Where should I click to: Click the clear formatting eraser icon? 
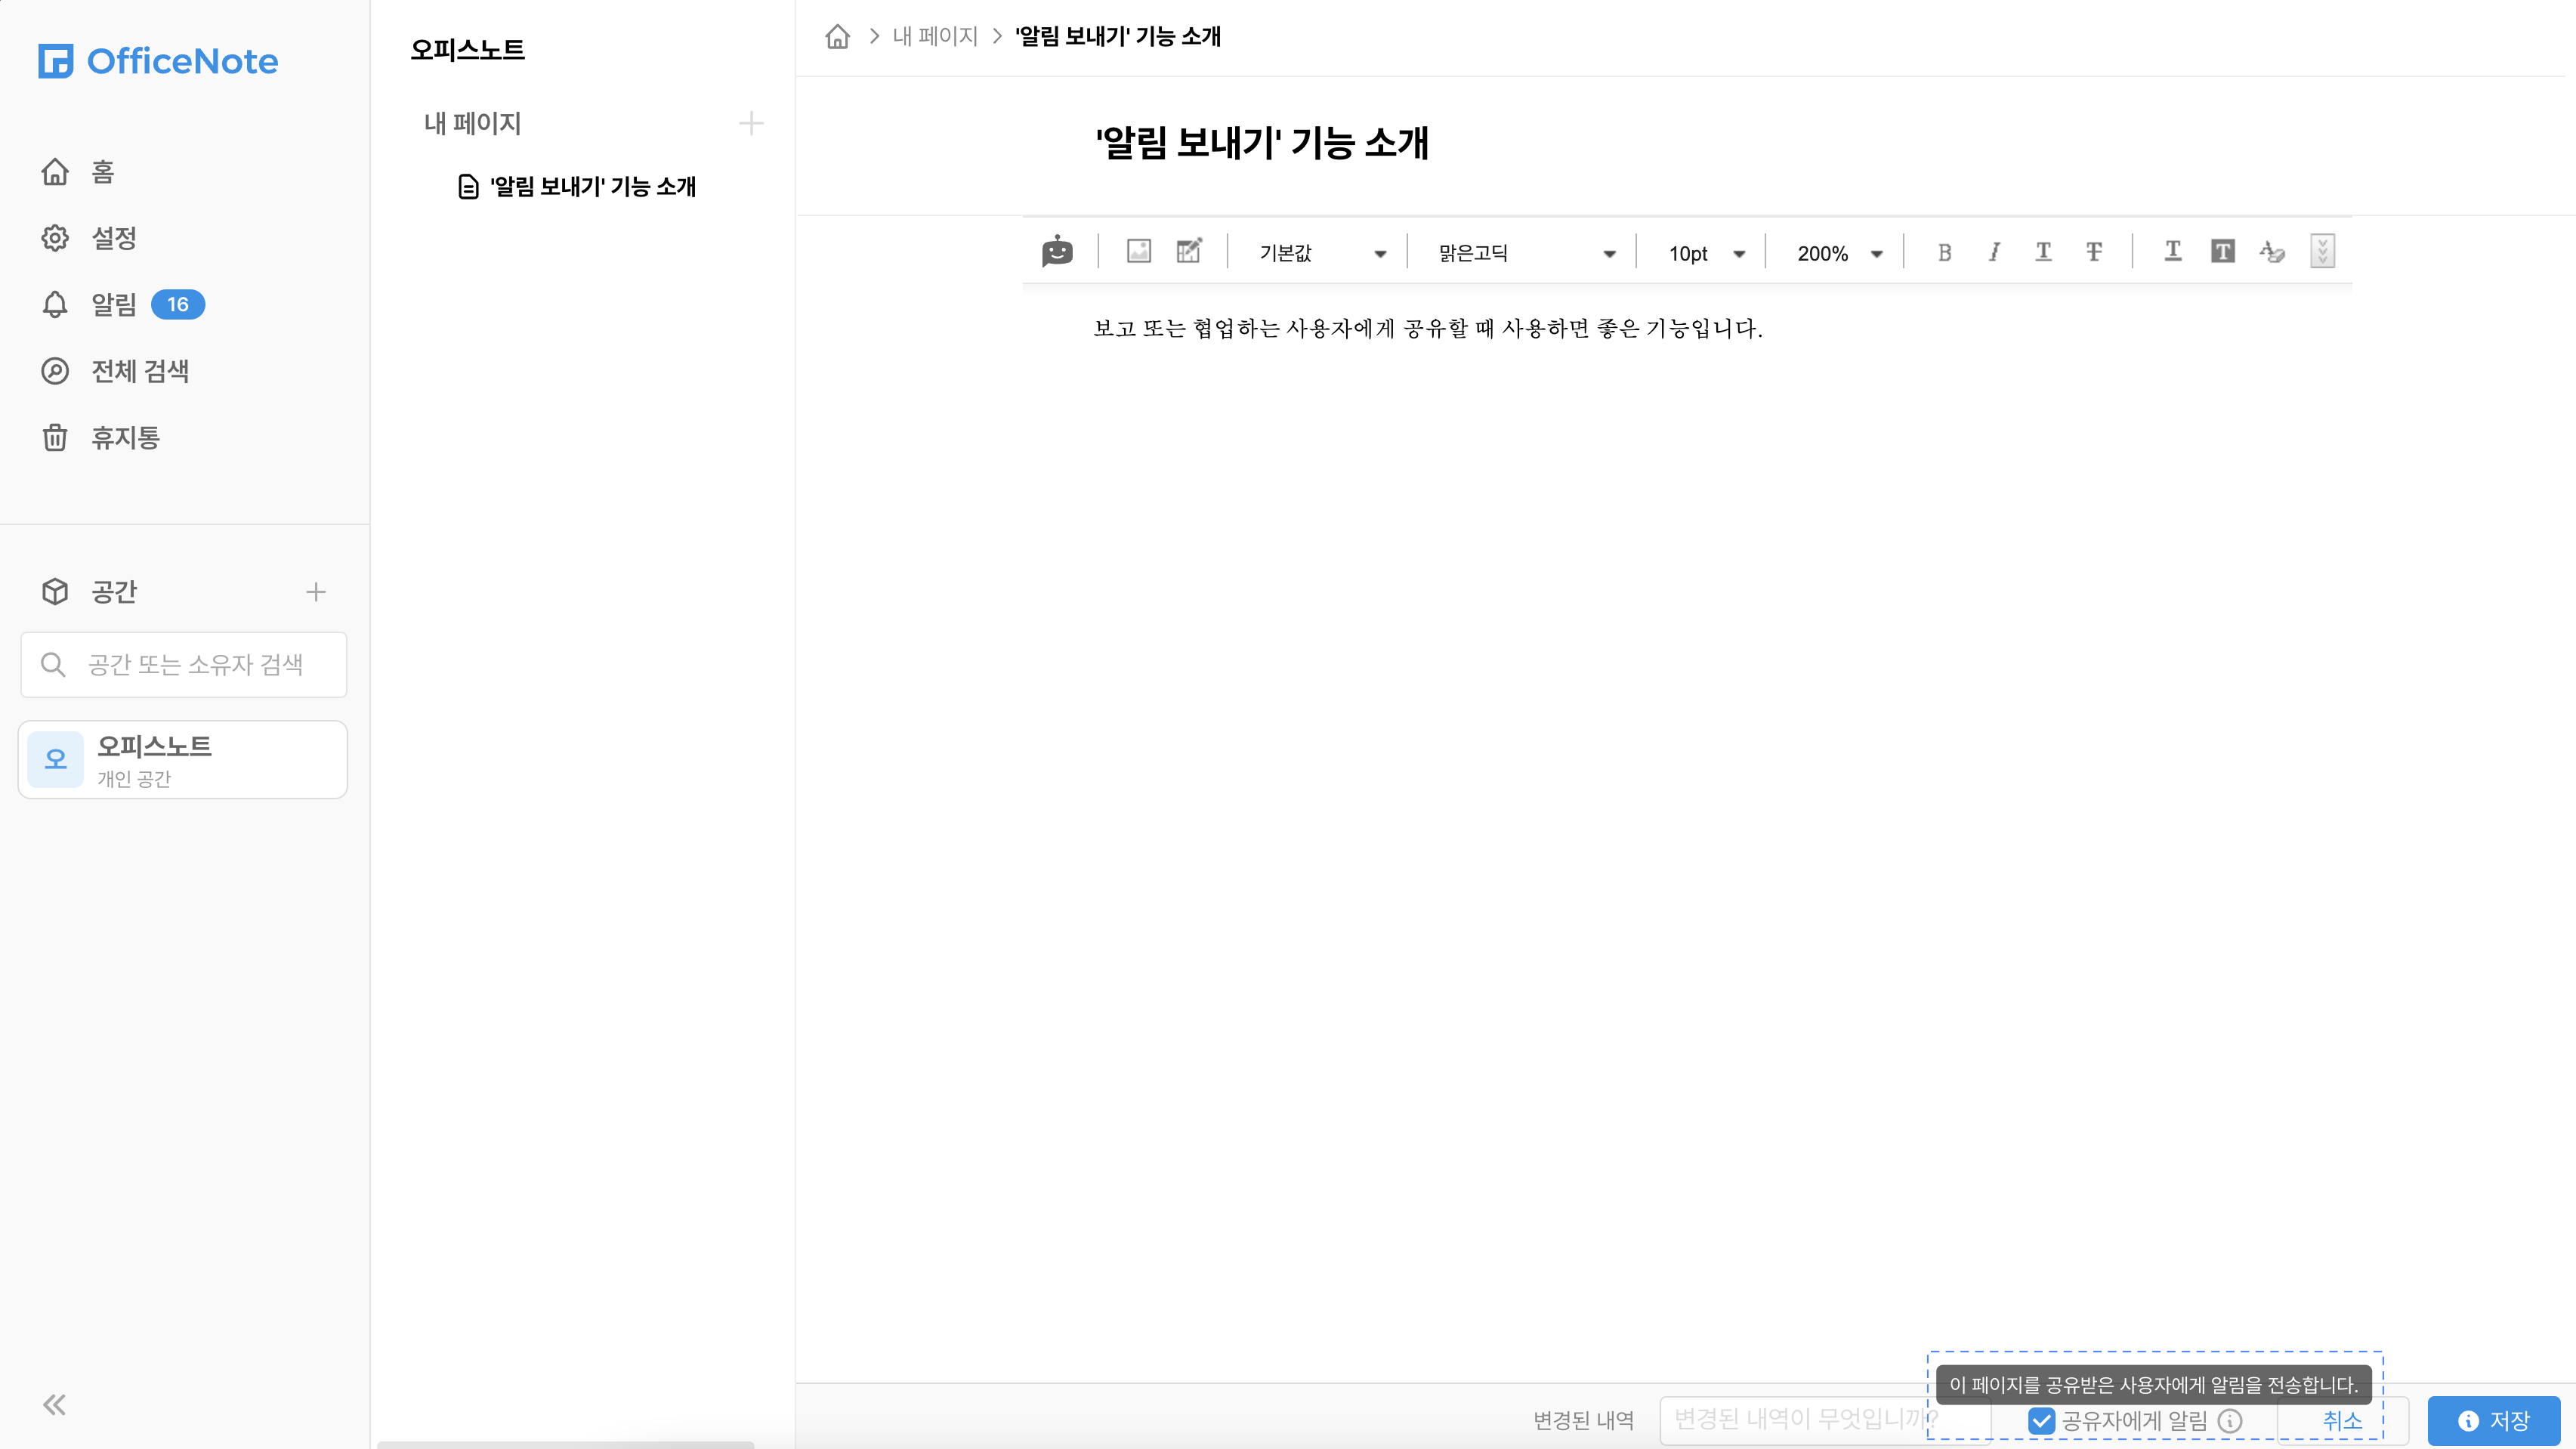tap(2272, 252)
